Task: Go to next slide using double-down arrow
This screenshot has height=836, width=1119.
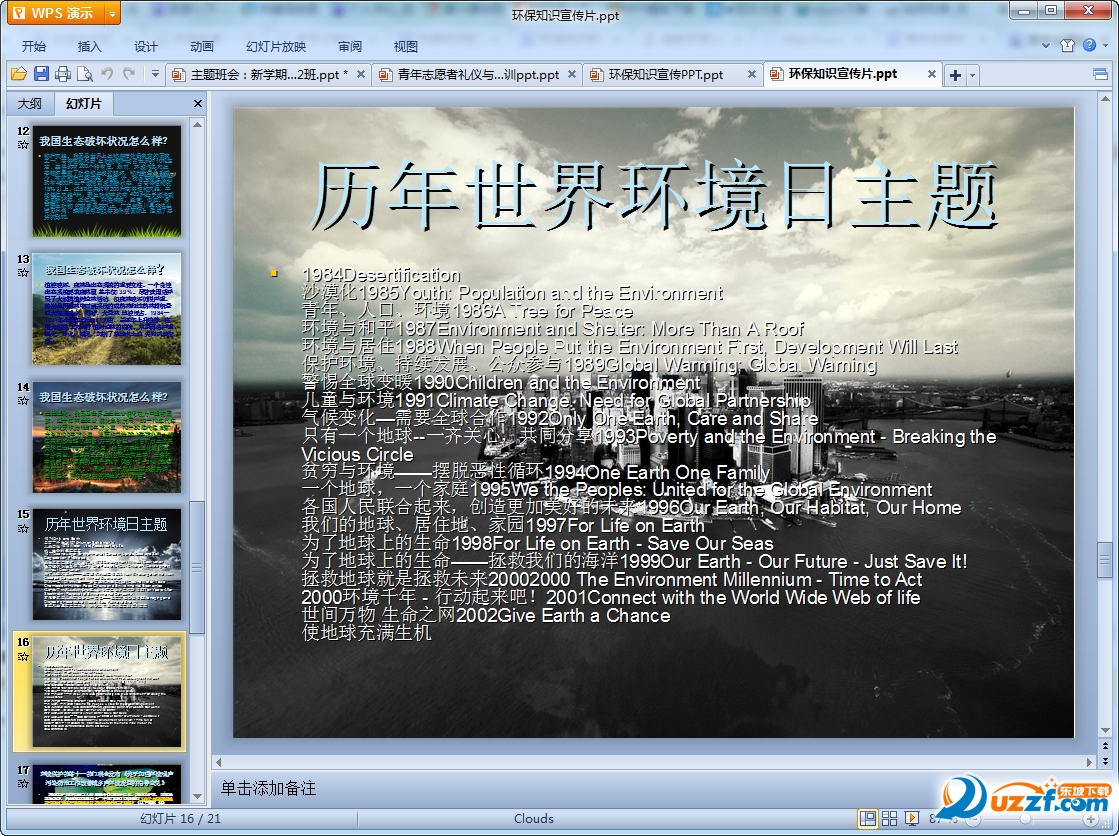Action: pyautogui.click(x=1105, y=761)
